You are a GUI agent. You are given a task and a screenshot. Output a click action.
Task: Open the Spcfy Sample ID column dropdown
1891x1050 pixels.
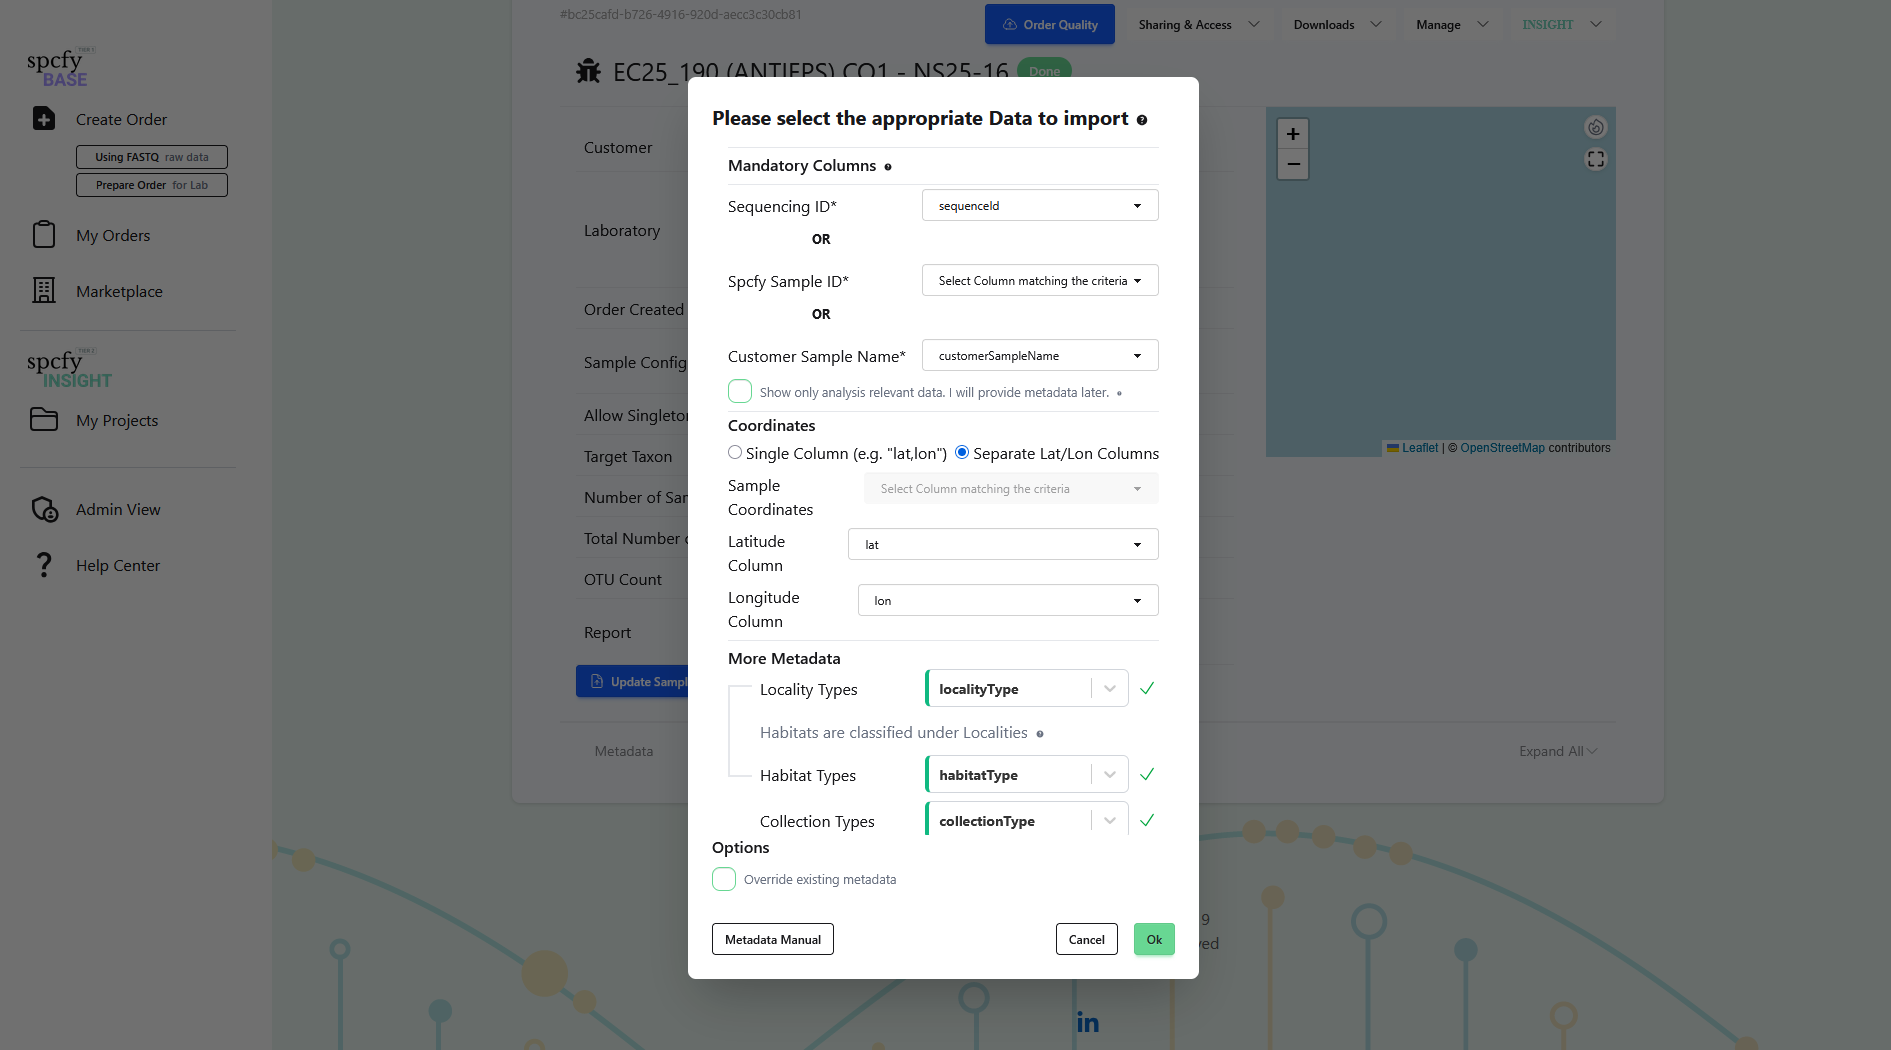click(x=1040, y=280)
